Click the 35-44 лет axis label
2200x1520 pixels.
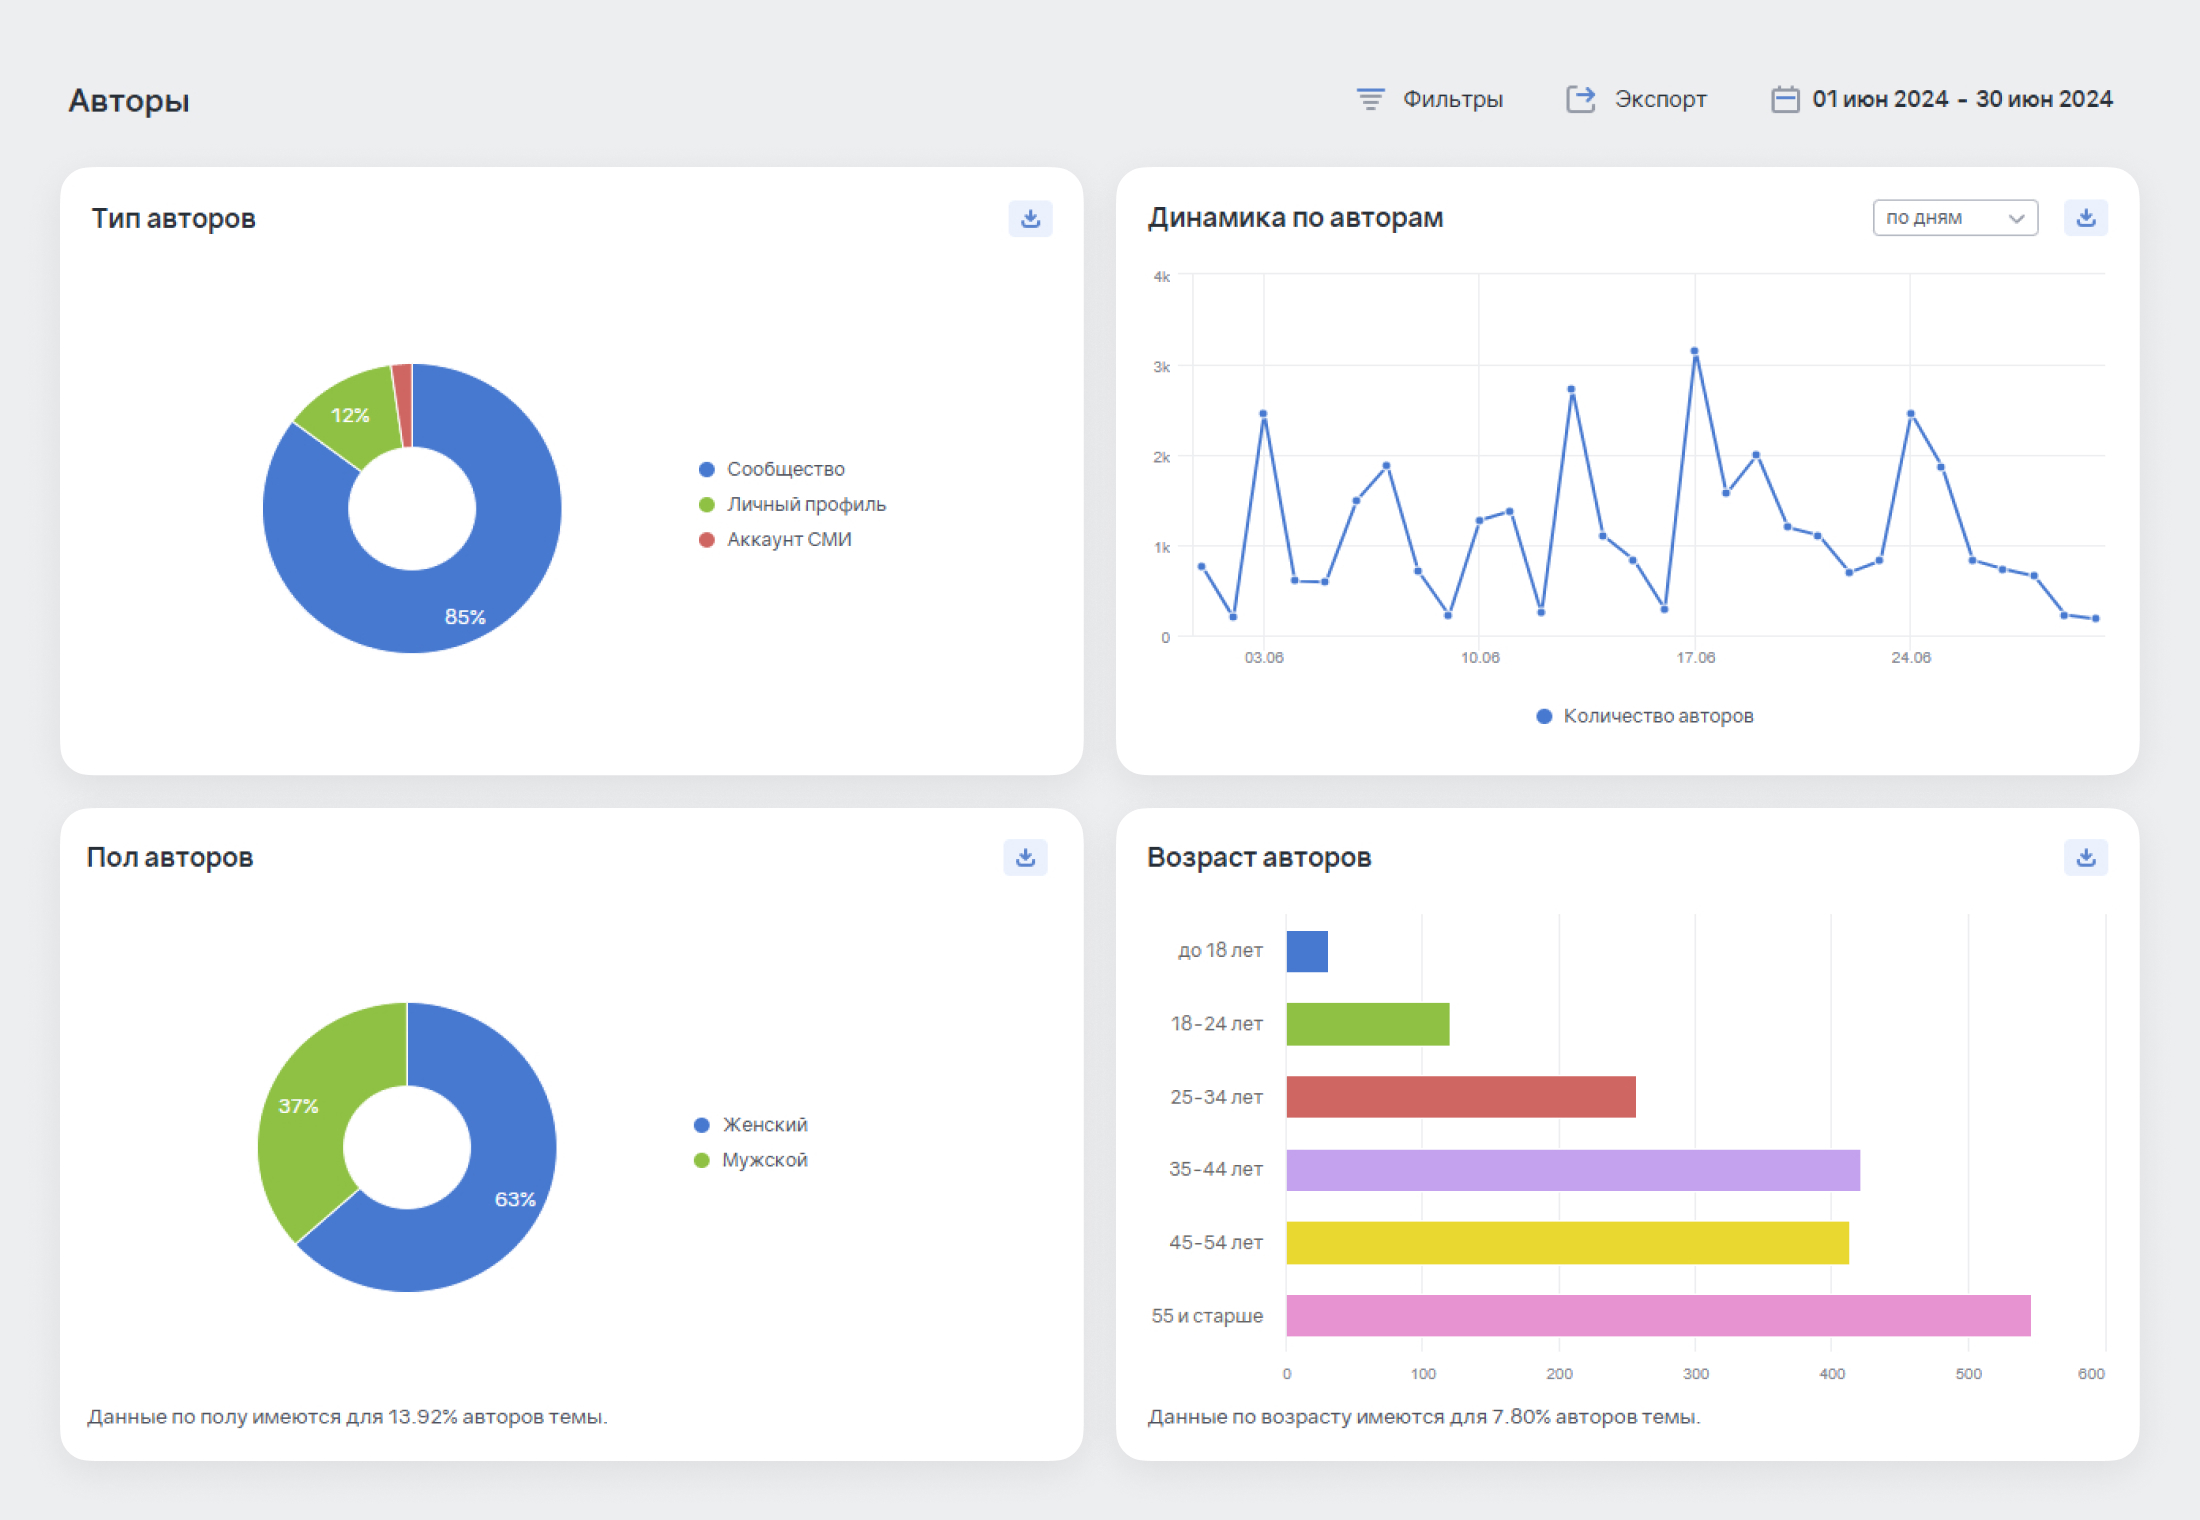(x=1216, y=1169)
